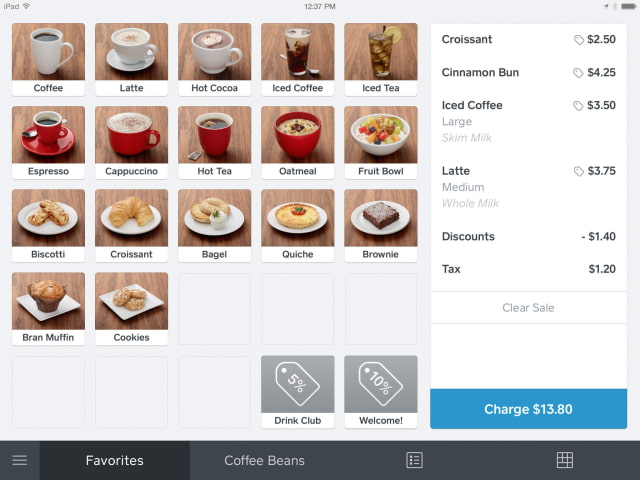Select the Favorites tab
The width and height of the screenshot is (640, 480).
click(x=115, y=460)
